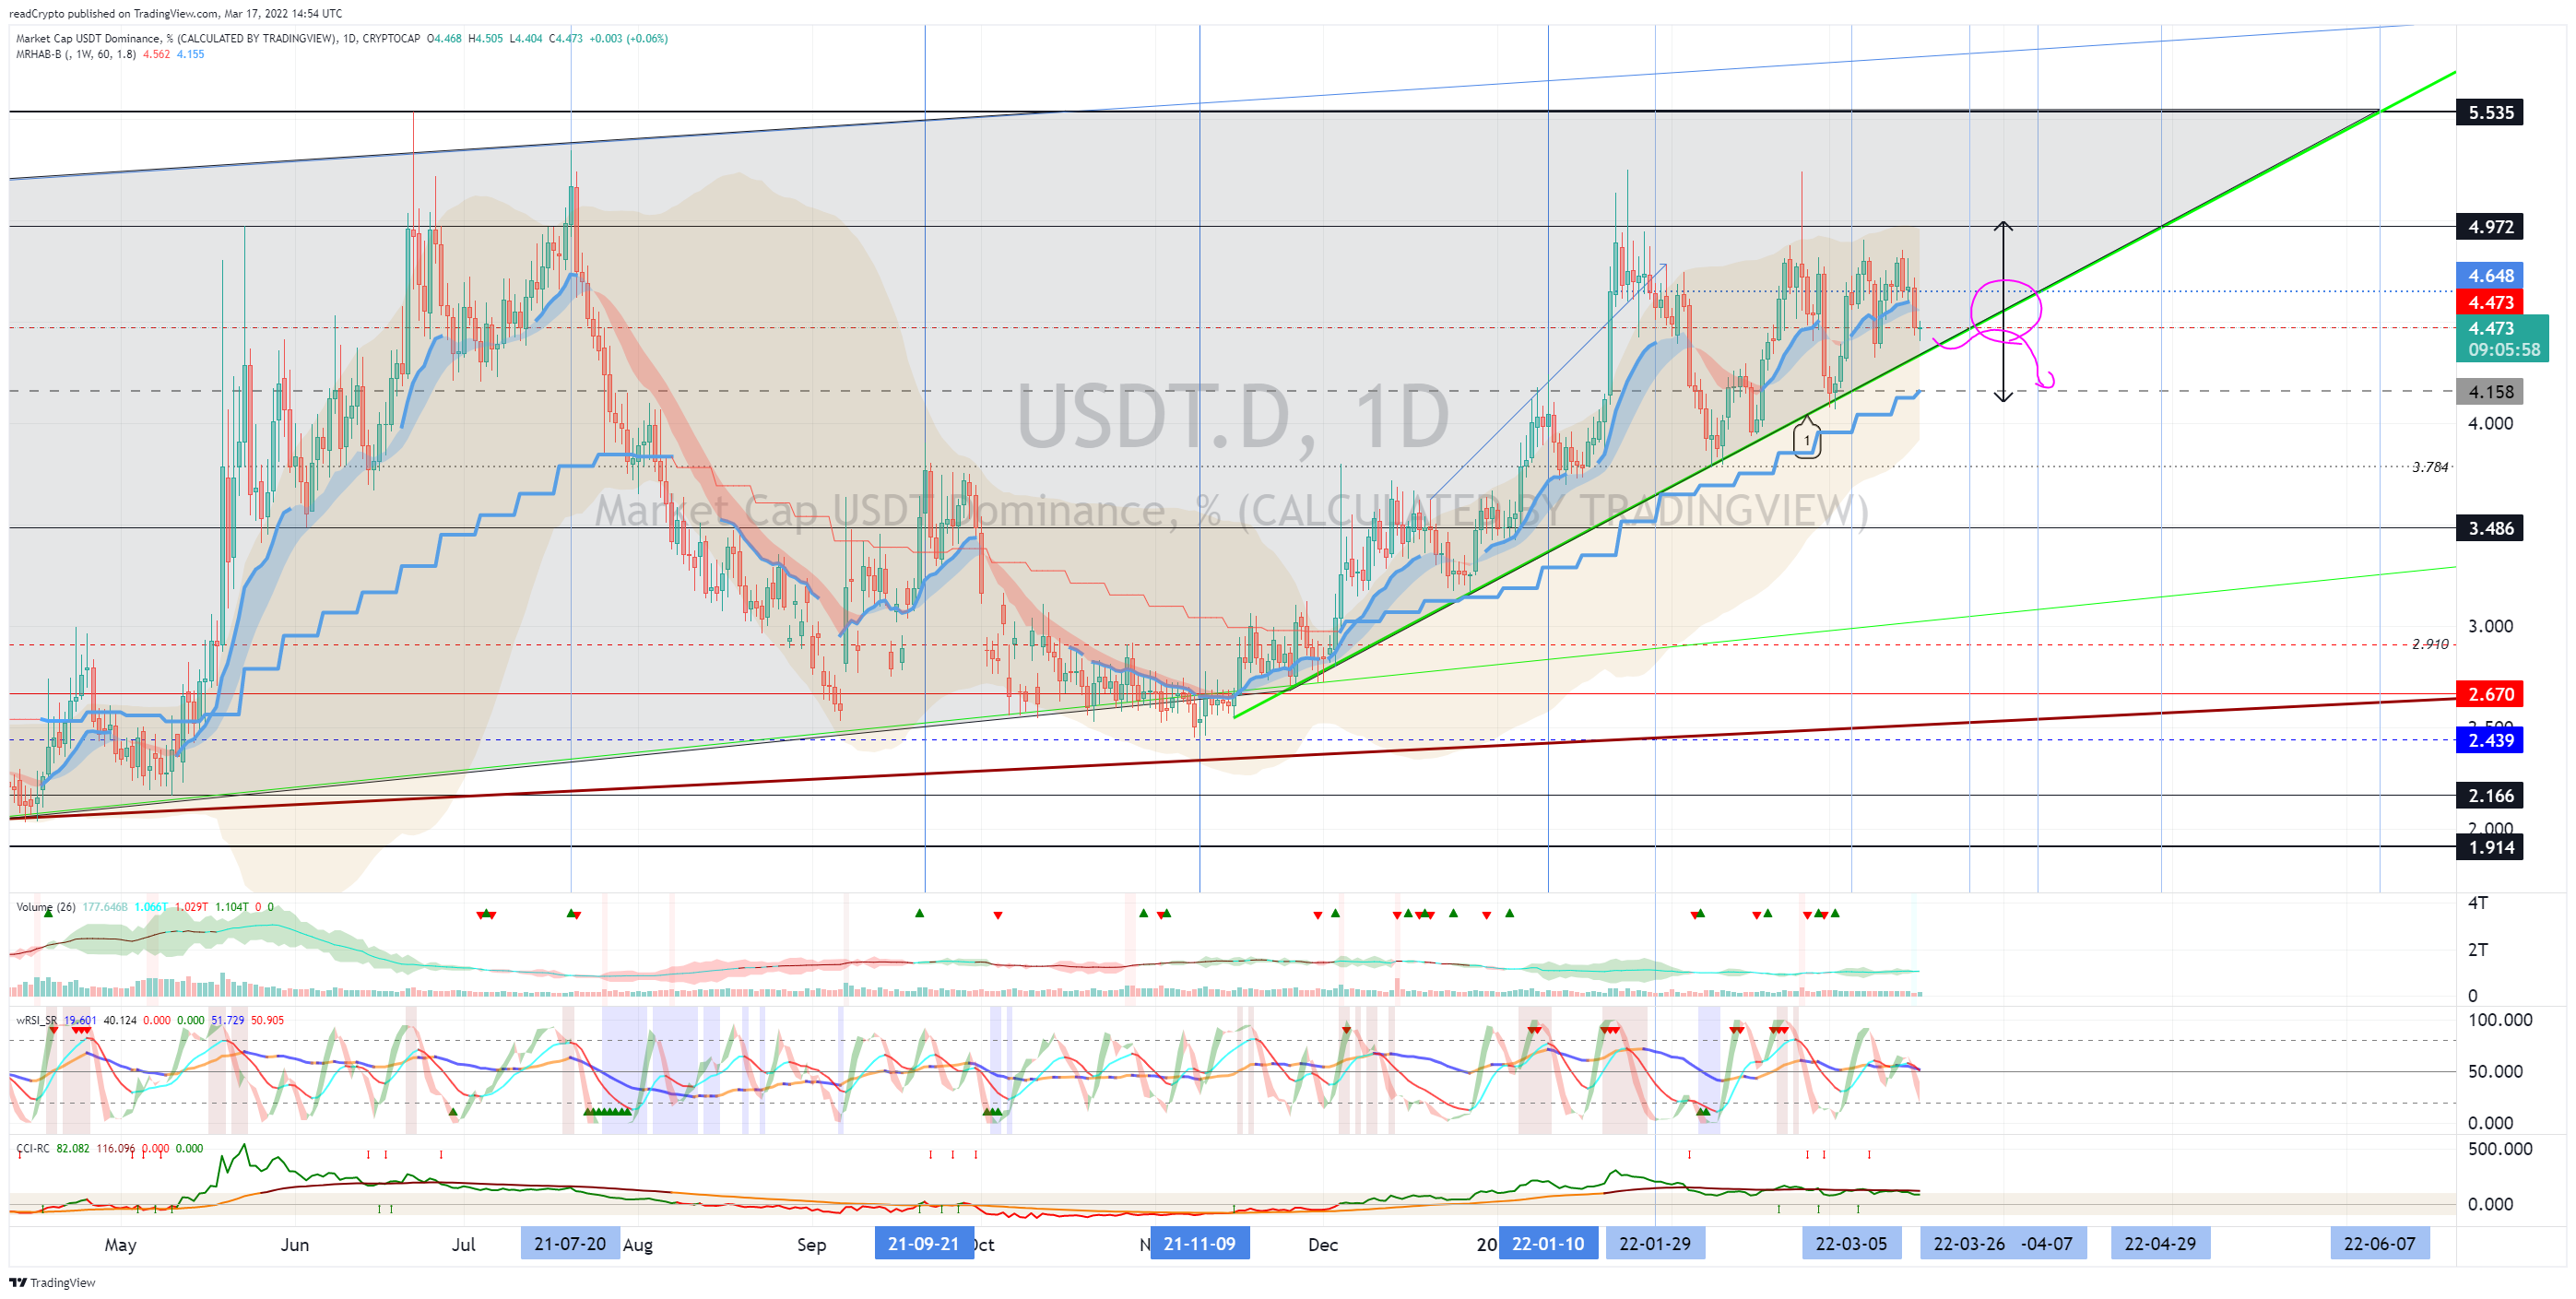2576x1299 pixels.
Task: Click the gray 4.158 price label
Action: click(x=2490, y=392)
